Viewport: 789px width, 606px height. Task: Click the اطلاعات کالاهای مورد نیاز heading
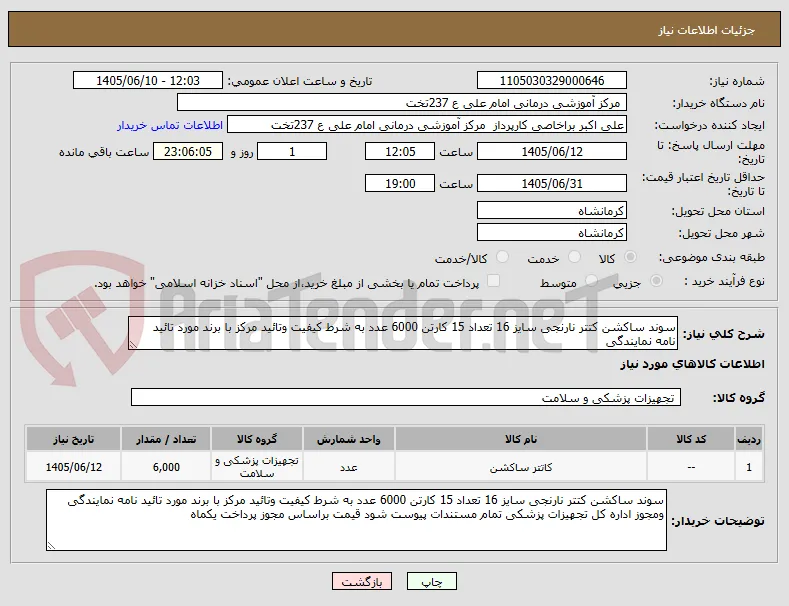tap(692, 364)
